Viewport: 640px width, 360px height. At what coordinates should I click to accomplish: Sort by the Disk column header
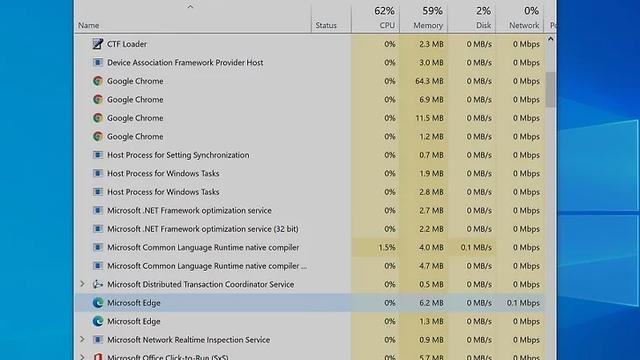point(471,17)
